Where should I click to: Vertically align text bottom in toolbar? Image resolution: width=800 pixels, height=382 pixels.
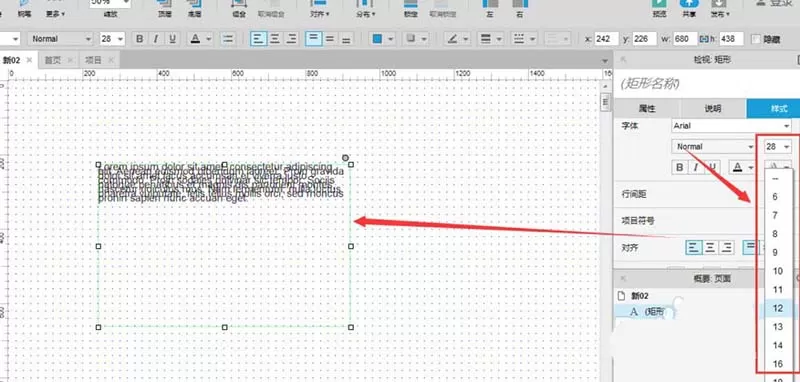tap(346, 39)
